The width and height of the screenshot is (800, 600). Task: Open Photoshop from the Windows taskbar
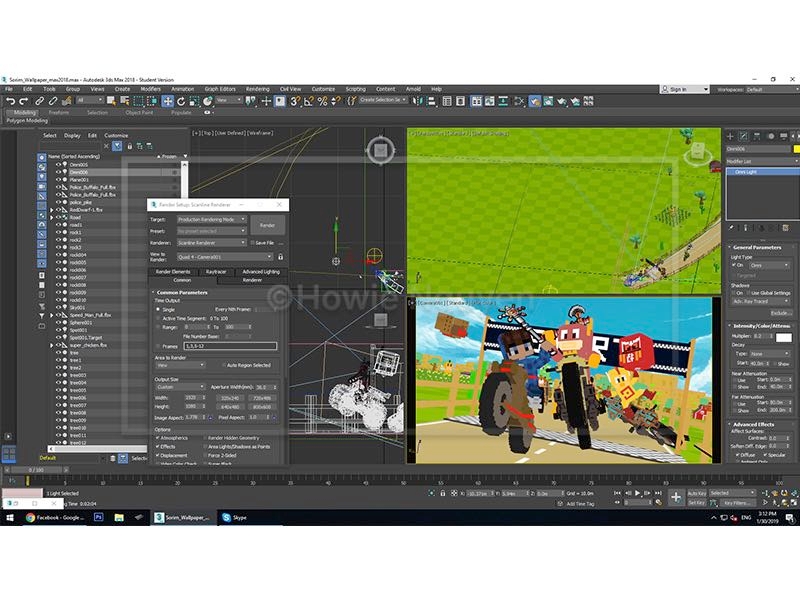99,517
